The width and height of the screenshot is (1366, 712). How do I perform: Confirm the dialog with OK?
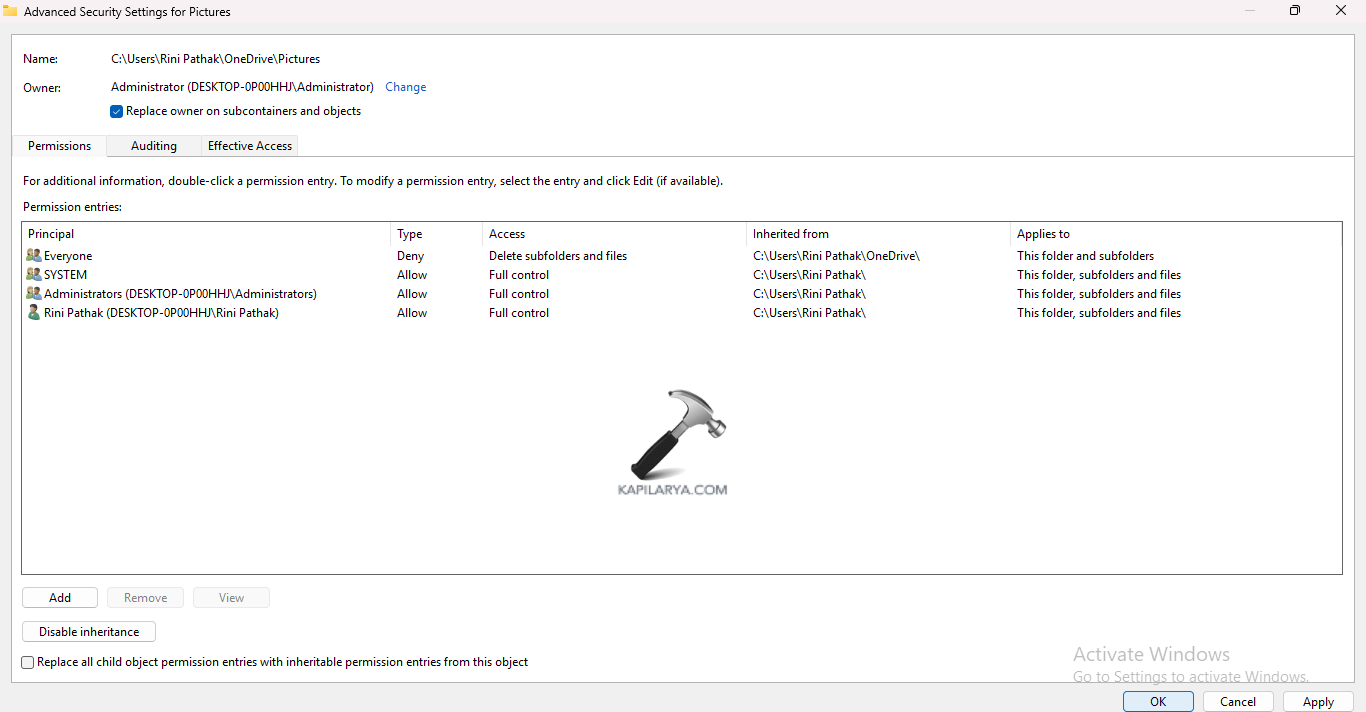[1158, 702]
